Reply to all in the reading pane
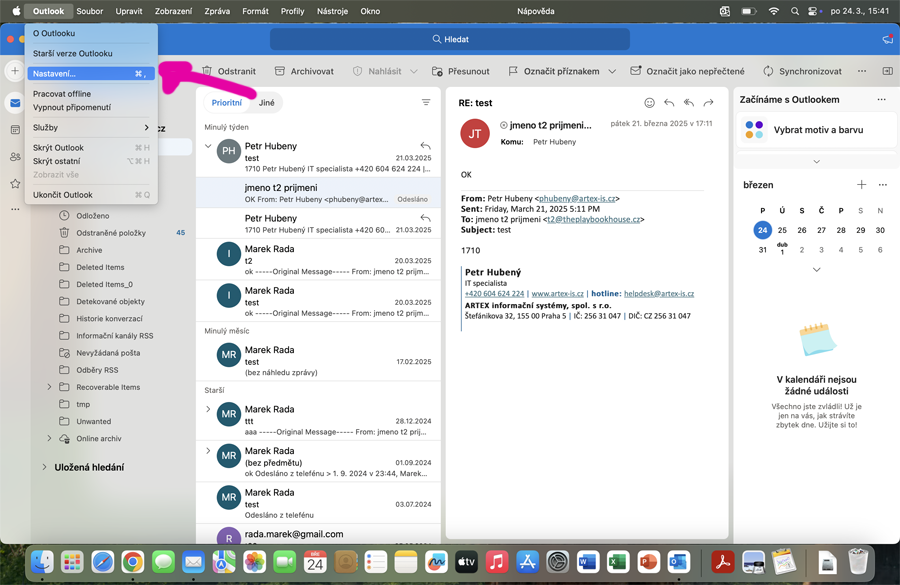900x585 pixels. [x=688, y=103]
